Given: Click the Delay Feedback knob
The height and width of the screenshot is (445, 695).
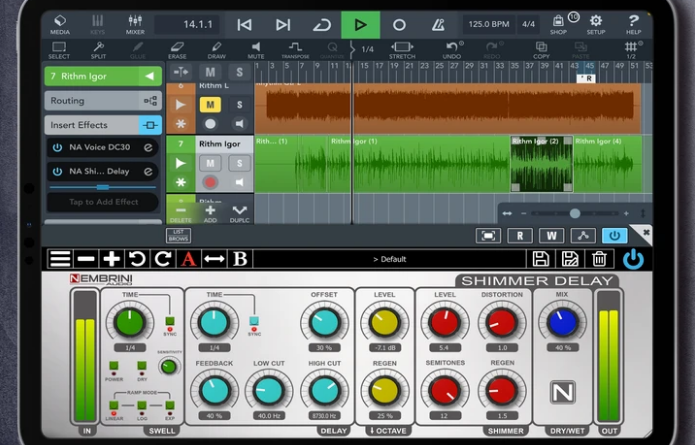Looking at the screenshot, I should pos(214,390).
